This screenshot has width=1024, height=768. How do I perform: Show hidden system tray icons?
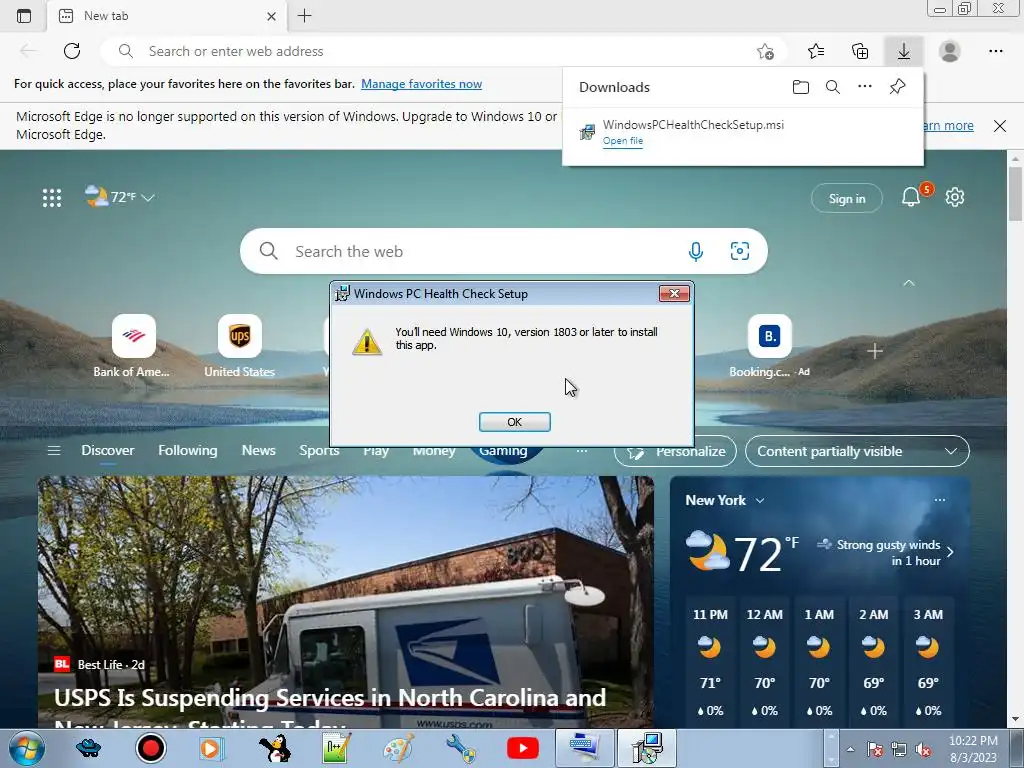pyautogui.click(x=850, y=750)
